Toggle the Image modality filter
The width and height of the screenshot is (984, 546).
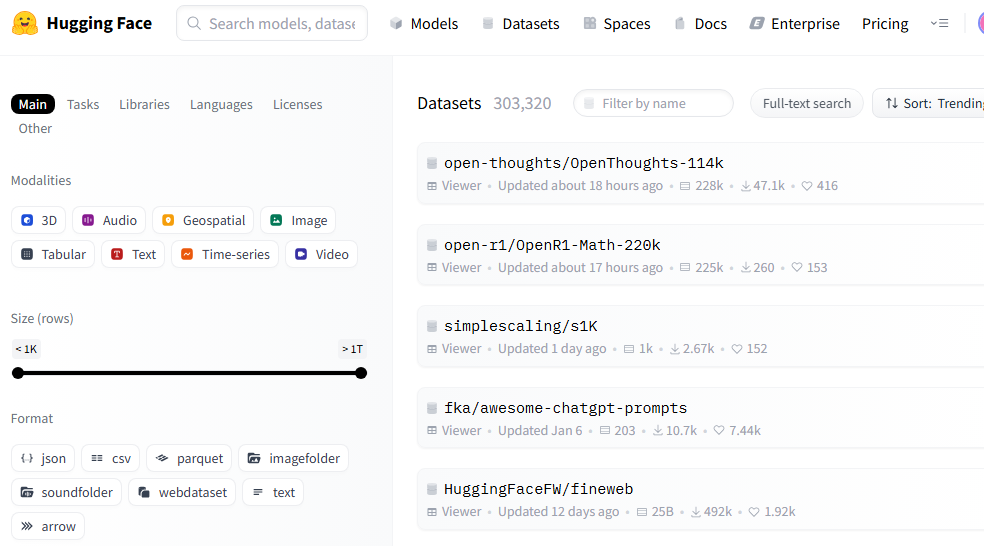(298, 220)
